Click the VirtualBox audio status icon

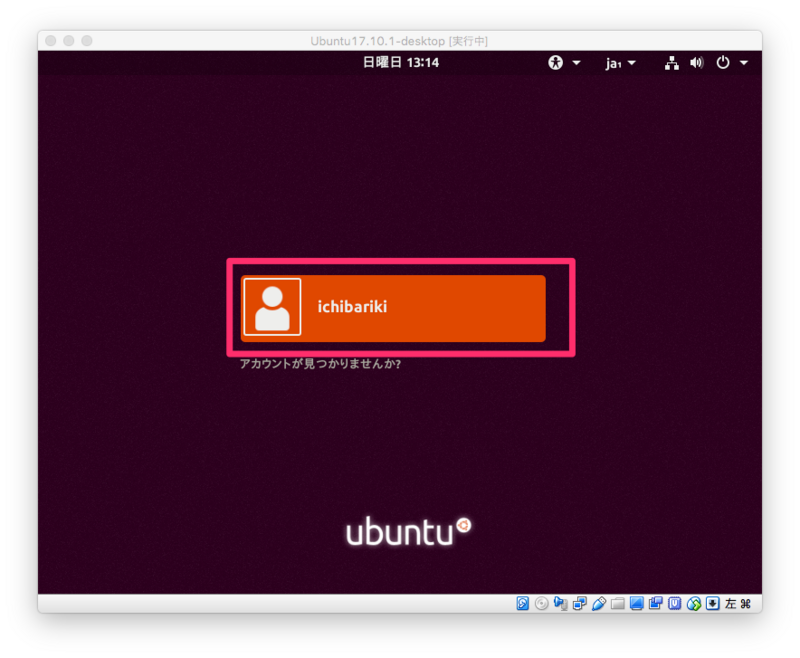point(560,603)
